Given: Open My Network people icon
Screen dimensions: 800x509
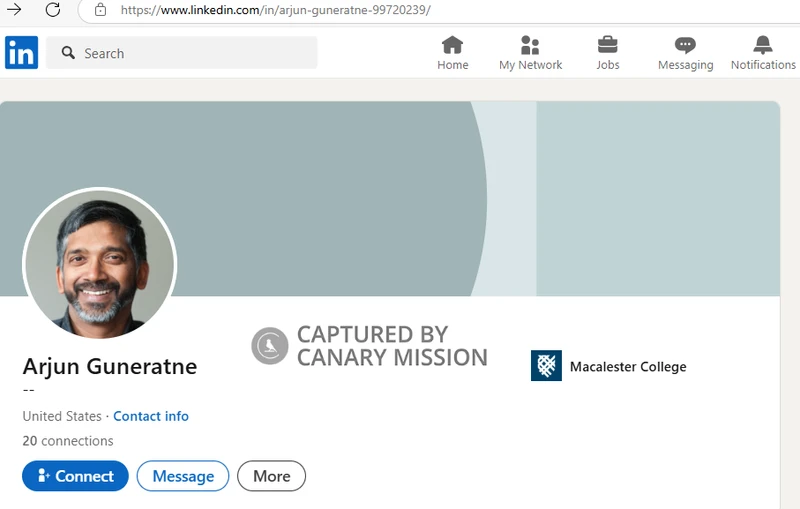Looking at the screenshot, I should point(530,45).
